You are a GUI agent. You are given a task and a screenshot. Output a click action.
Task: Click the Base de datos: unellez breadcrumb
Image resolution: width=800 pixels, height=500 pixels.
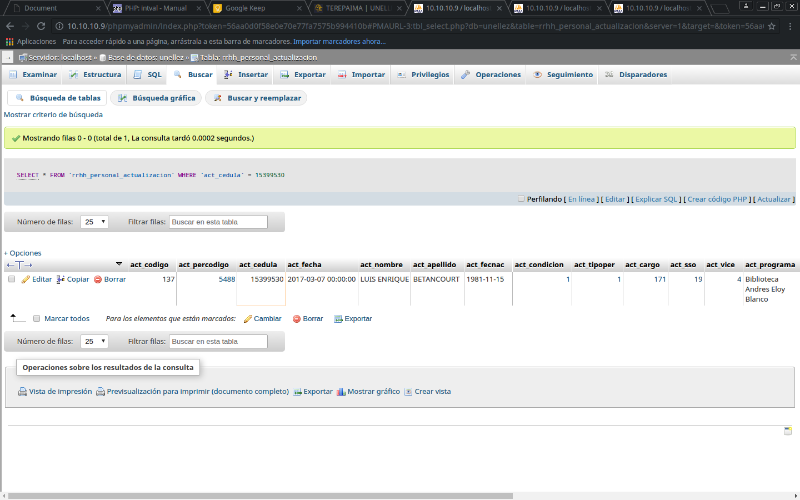pos(145,58)
